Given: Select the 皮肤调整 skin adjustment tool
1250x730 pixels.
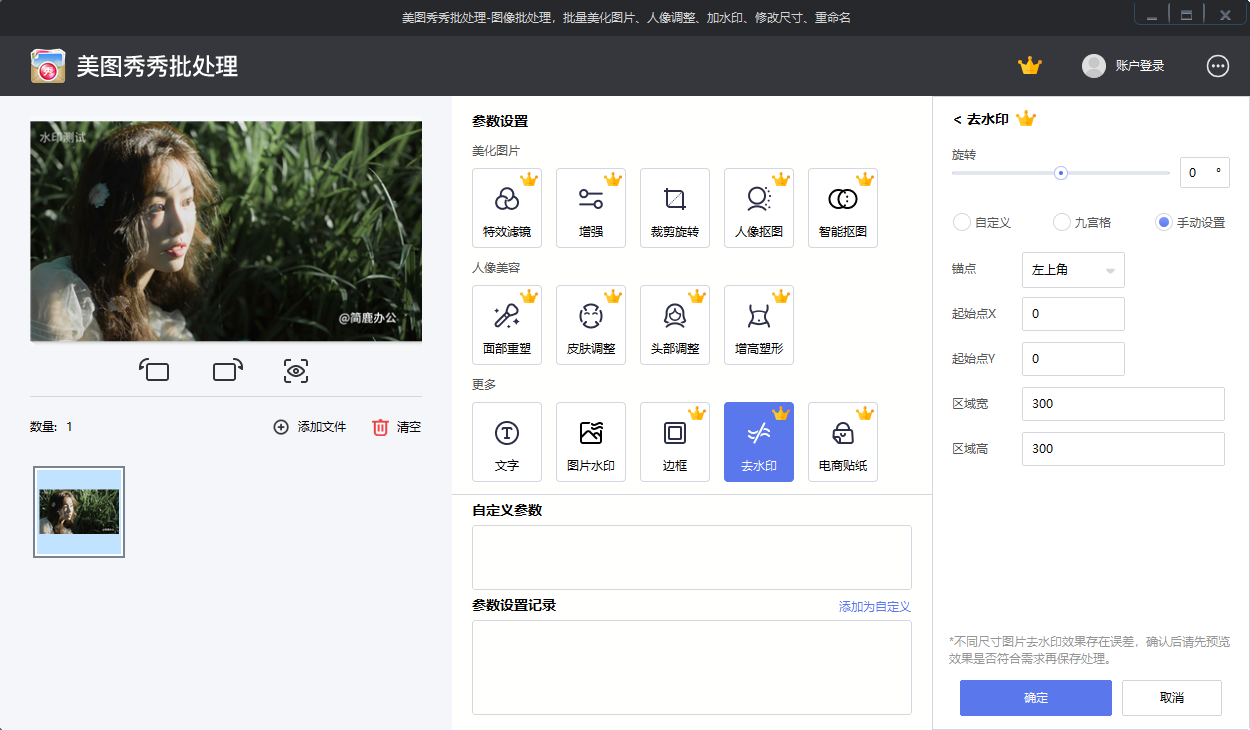Looking at the screenshot, I should click(591, 324).
